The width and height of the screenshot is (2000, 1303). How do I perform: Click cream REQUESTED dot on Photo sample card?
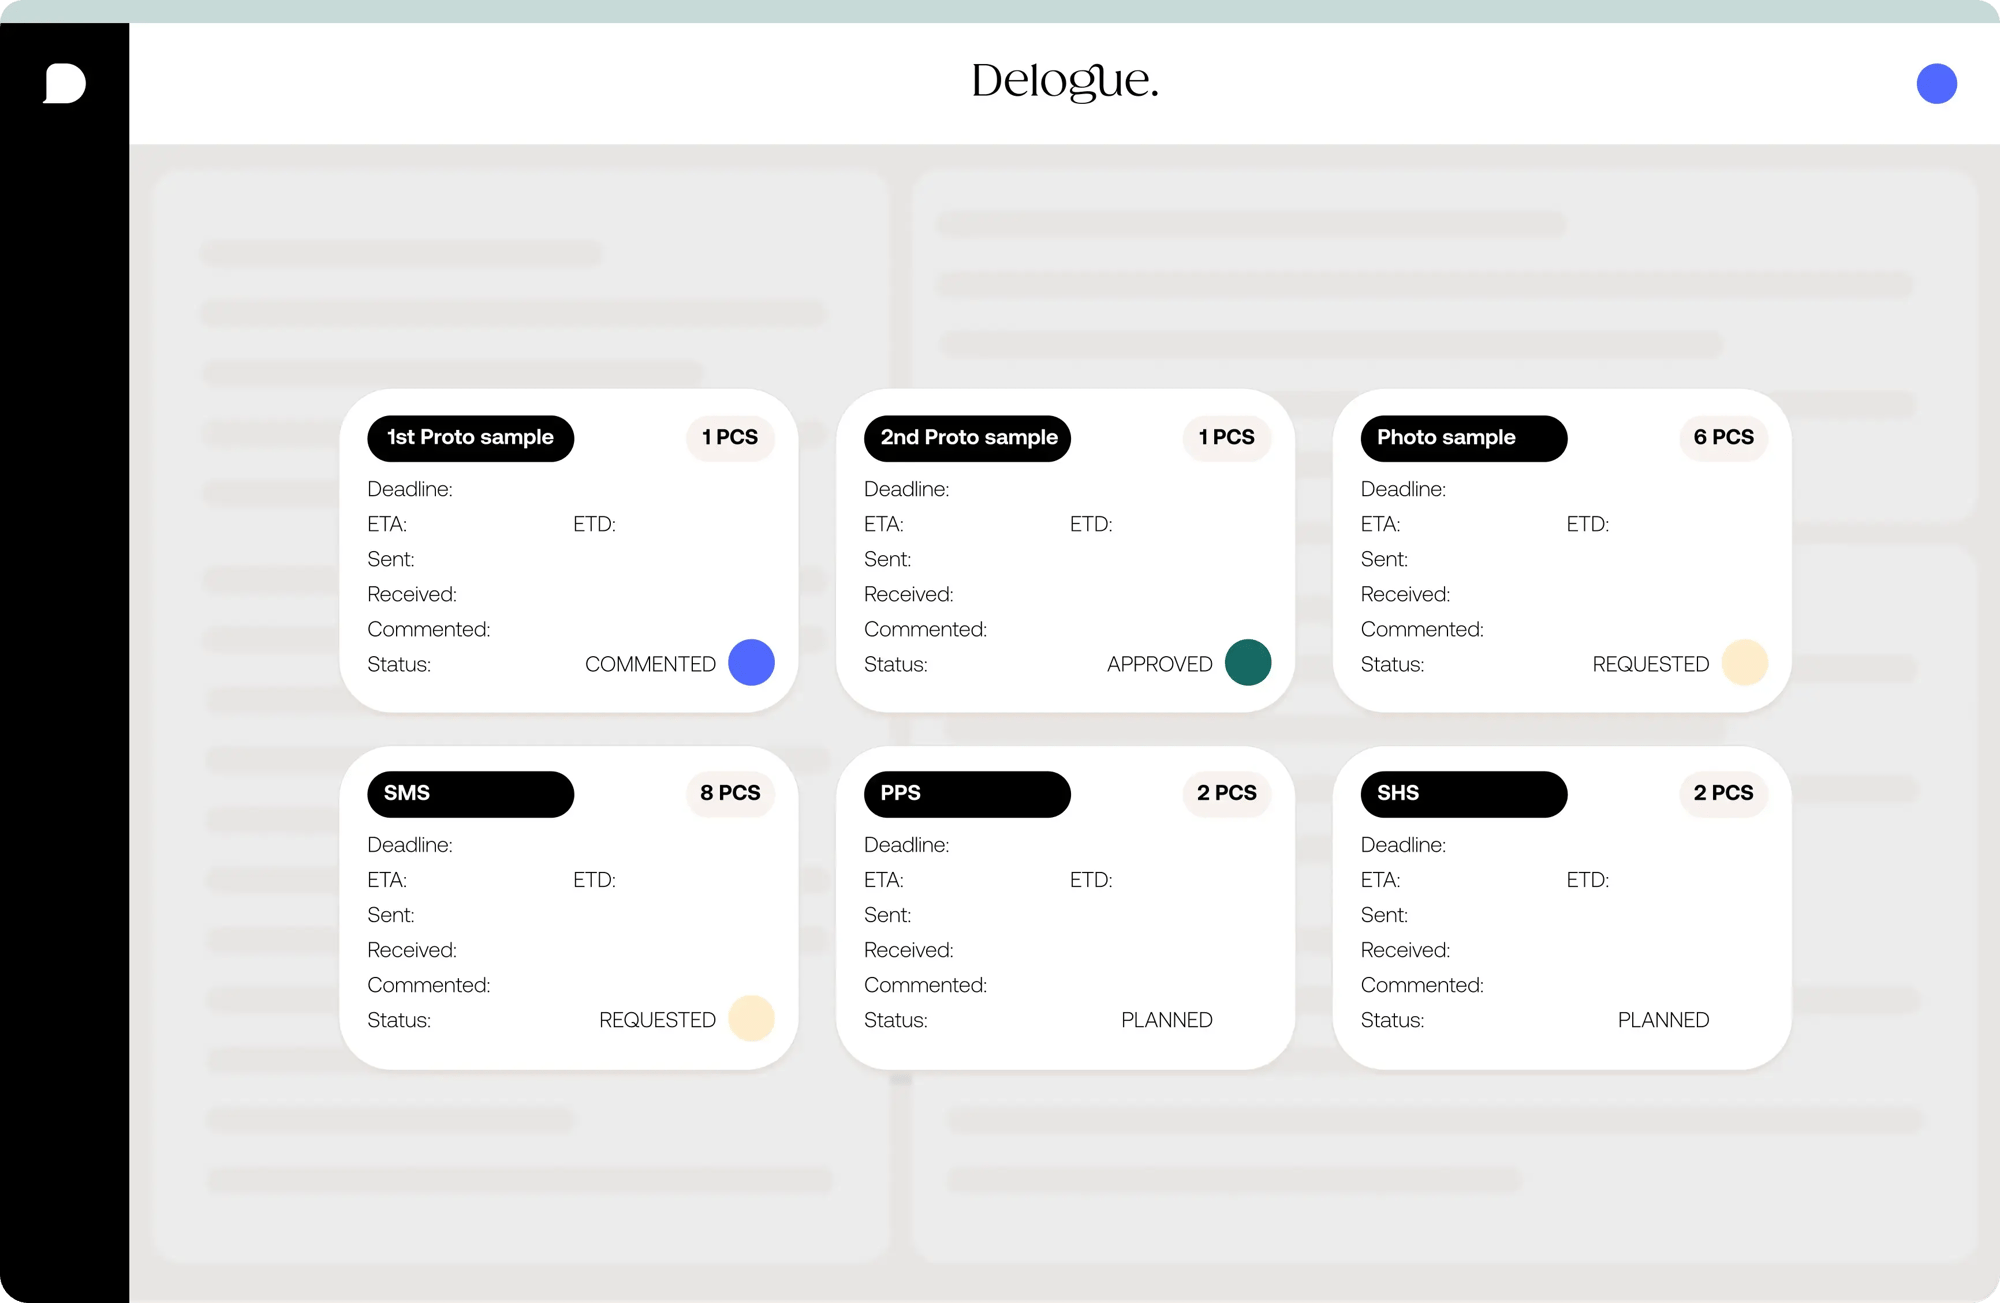coord(1744,662)
